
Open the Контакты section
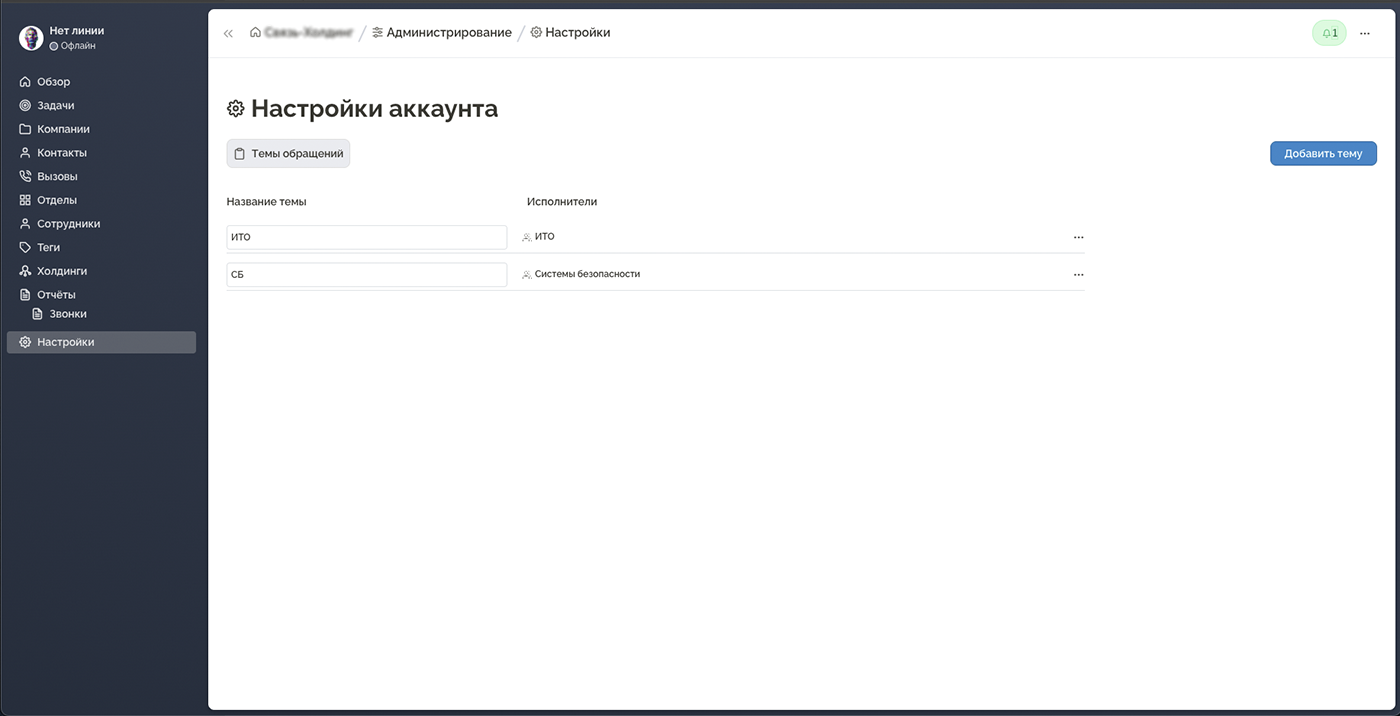coord(60,152)
